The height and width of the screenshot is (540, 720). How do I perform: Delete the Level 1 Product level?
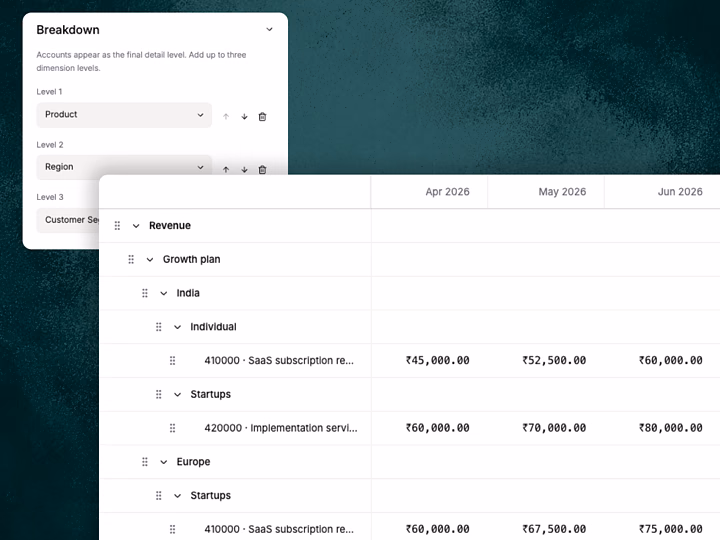(x=262, y=117)
